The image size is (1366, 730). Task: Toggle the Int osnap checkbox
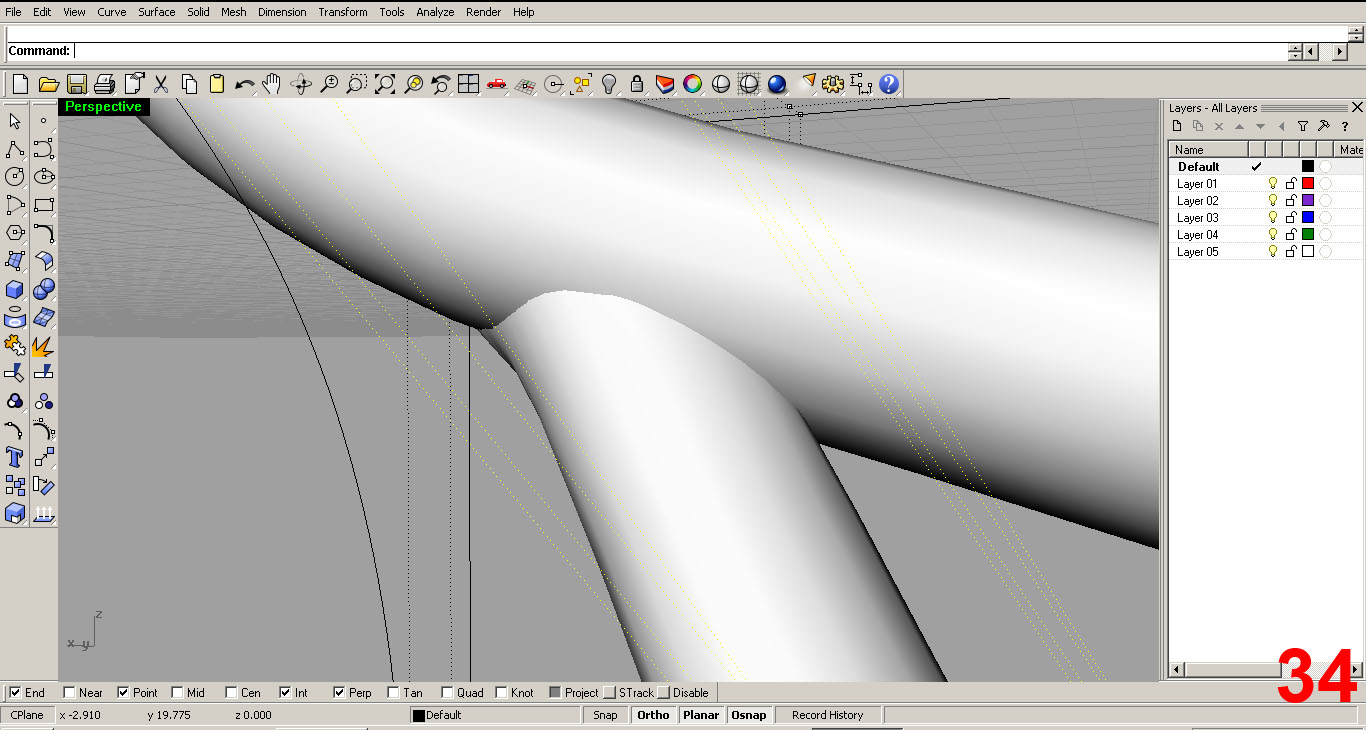click(285, 692)
